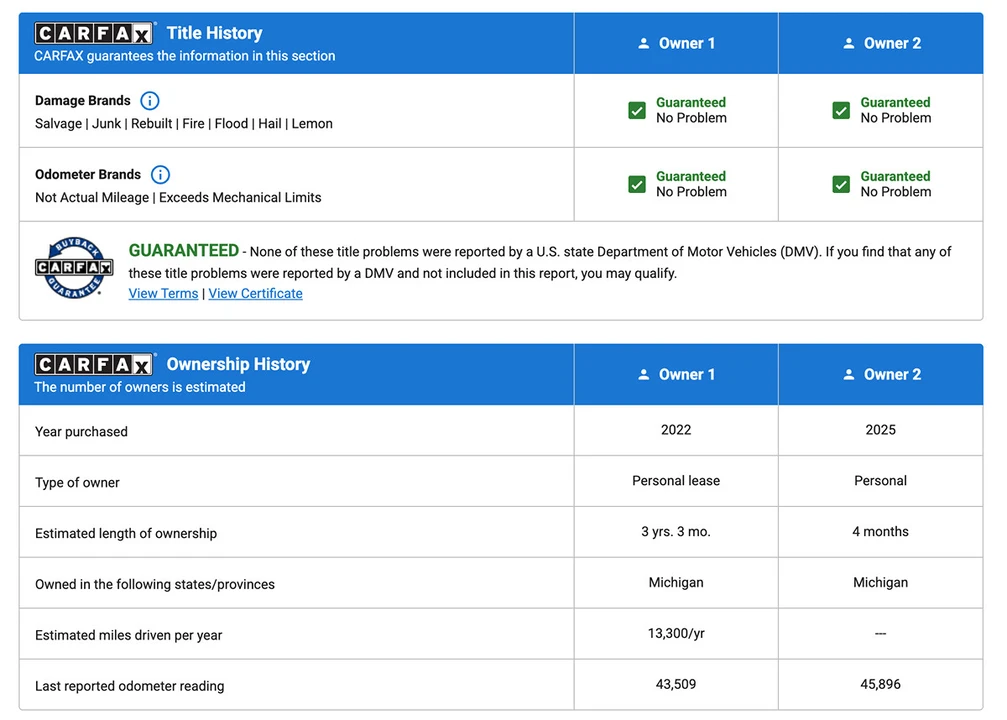Click the number of owners is estimated subtitle
The image size is (1007, 720).
click(140, 387)
